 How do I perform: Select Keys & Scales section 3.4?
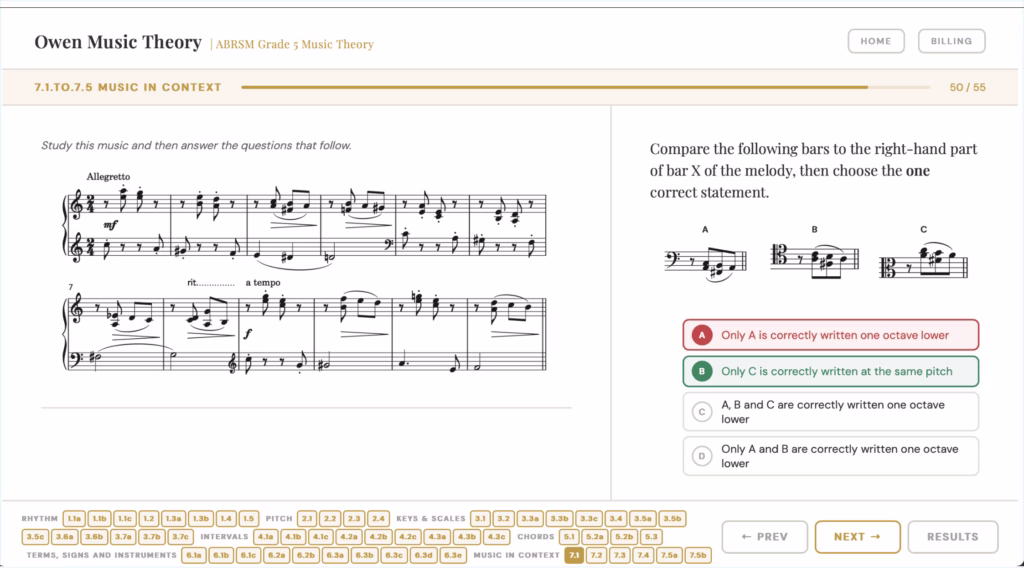click(616, 518)
